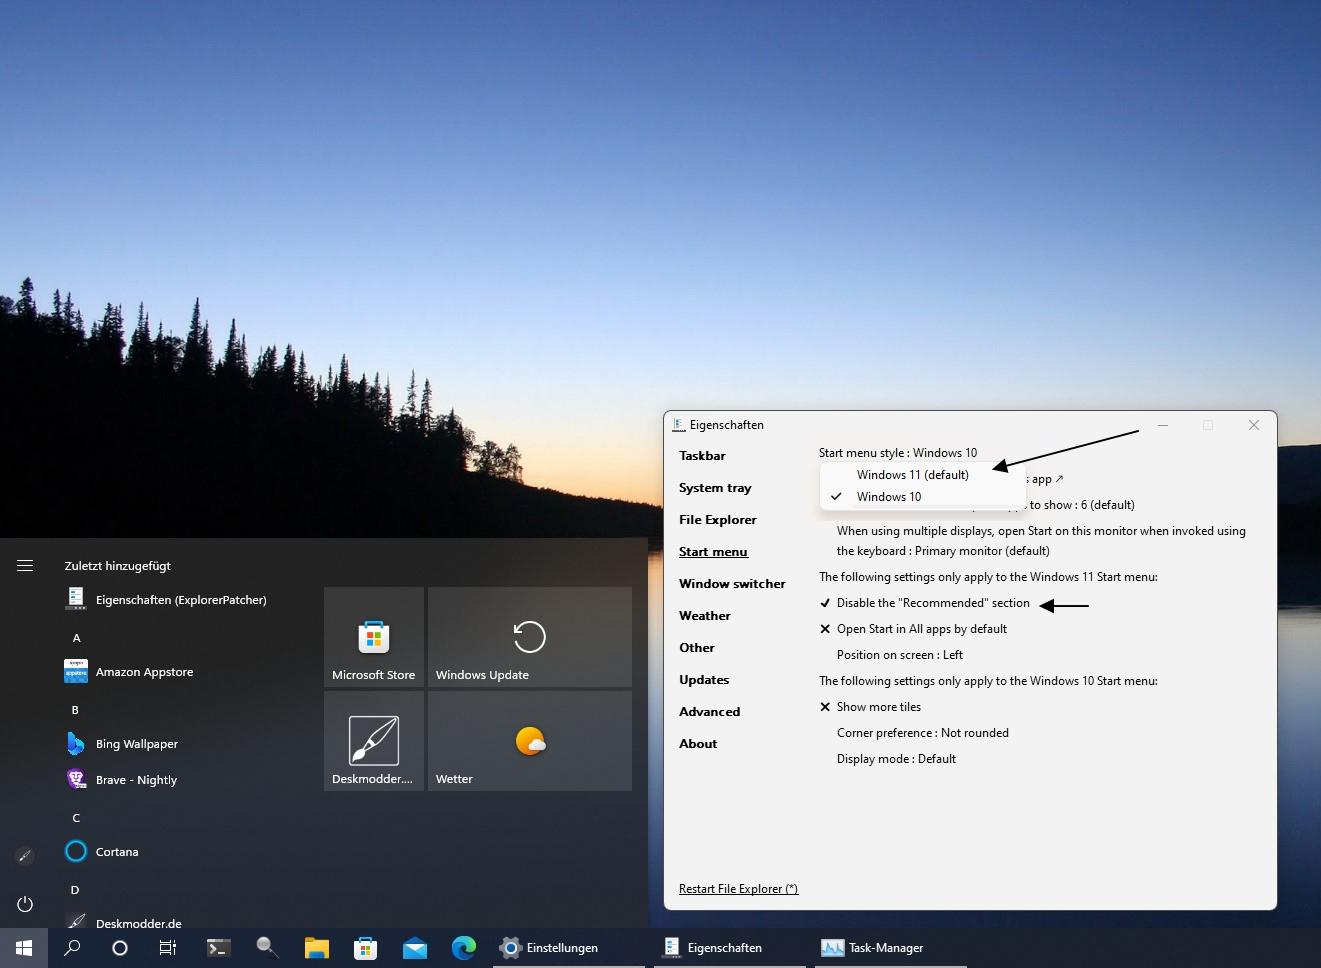Toggle Show more tiles option

coord(870,707)
